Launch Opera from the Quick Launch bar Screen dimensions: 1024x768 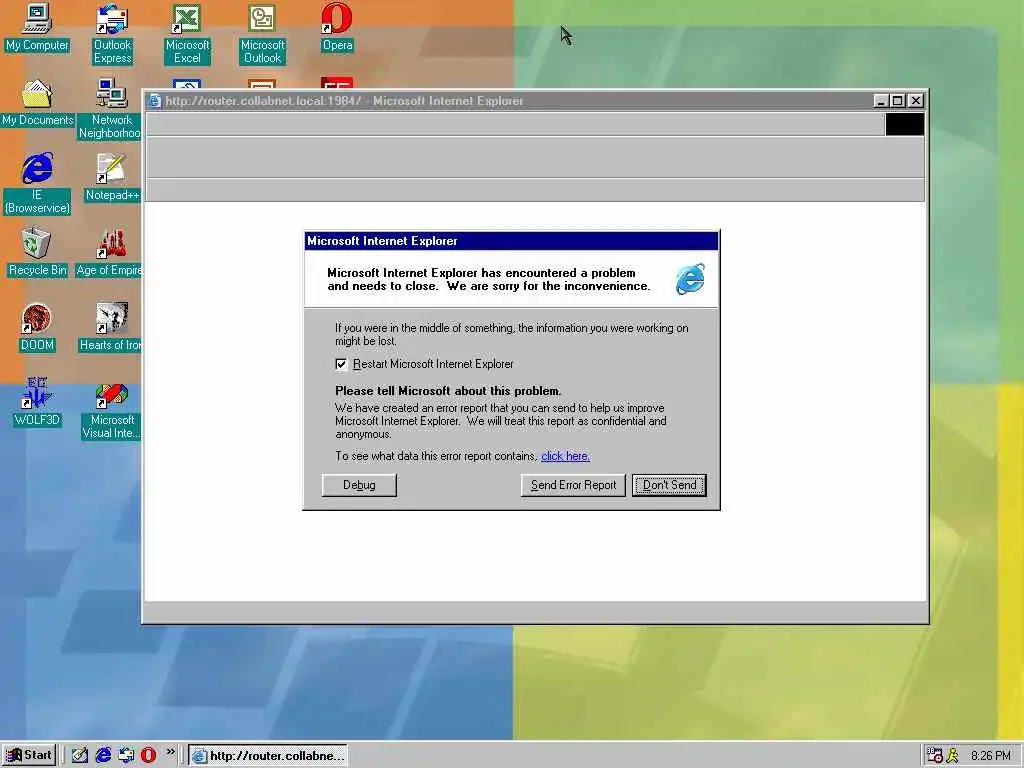(148, 756)
